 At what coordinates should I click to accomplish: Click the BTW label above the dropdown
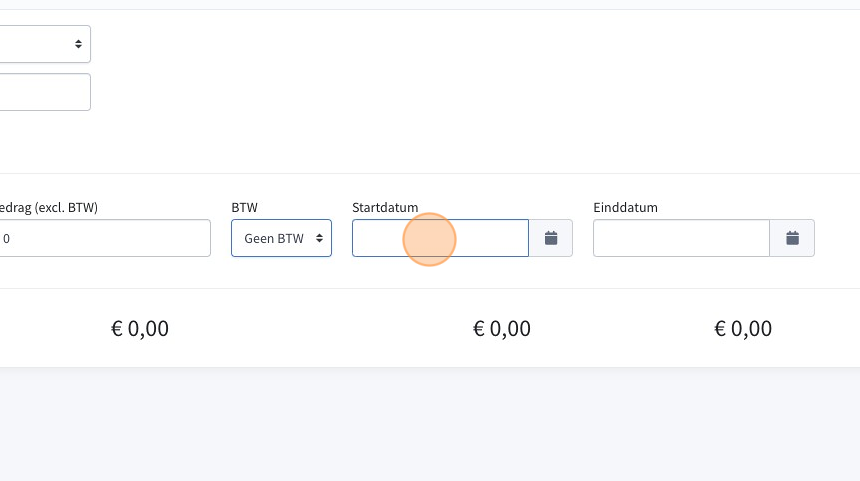click(x=245, y=207)
